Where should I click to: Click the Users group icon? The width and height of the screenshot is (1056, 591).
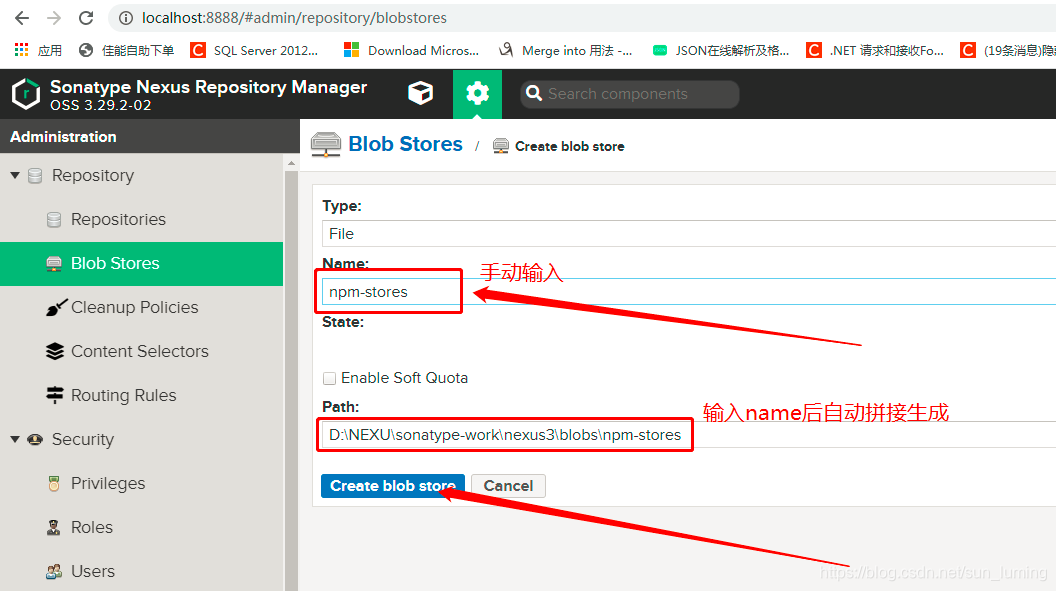click(54, 571)
